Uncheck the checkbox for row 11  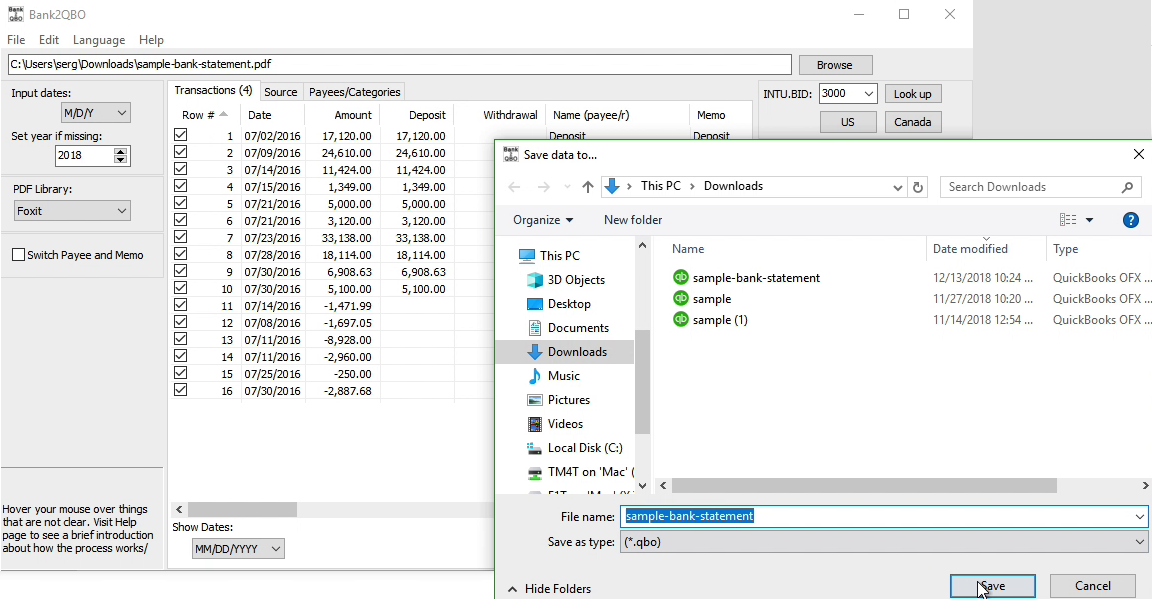pos(180,305)
